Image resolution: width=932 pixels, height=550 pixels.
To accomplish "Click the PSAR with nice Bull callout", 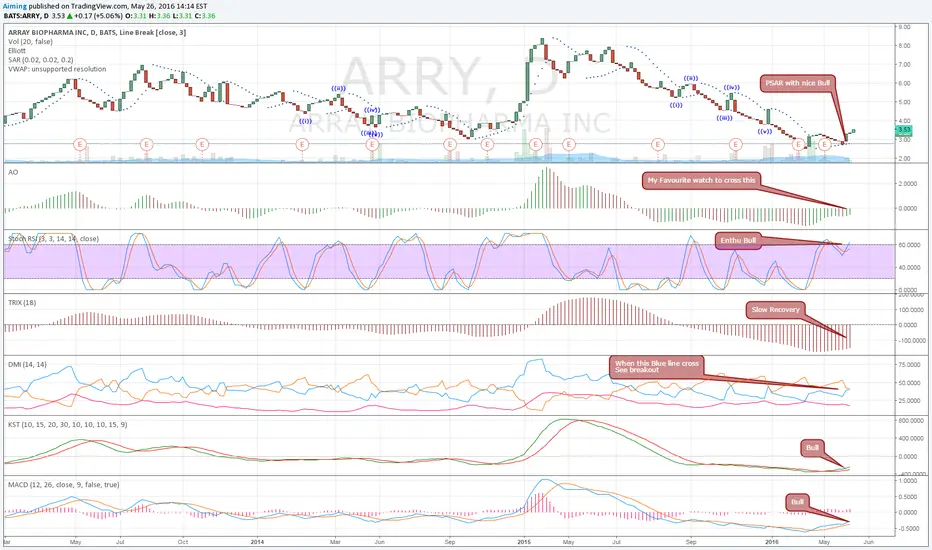I will 798,83.
